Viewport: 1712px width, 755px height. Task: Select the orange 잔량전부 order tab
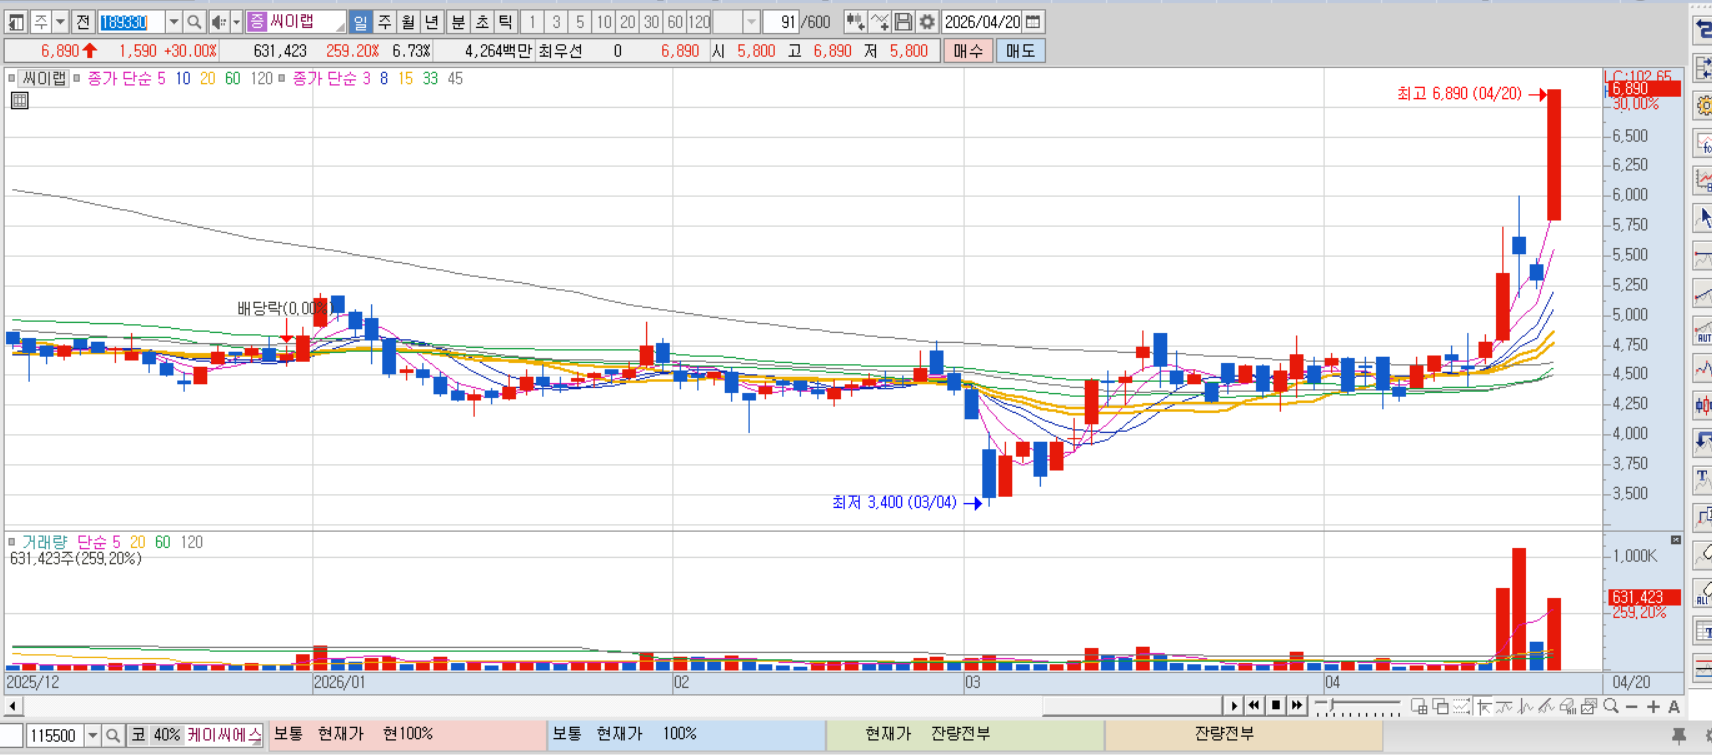pos(1244,735)
